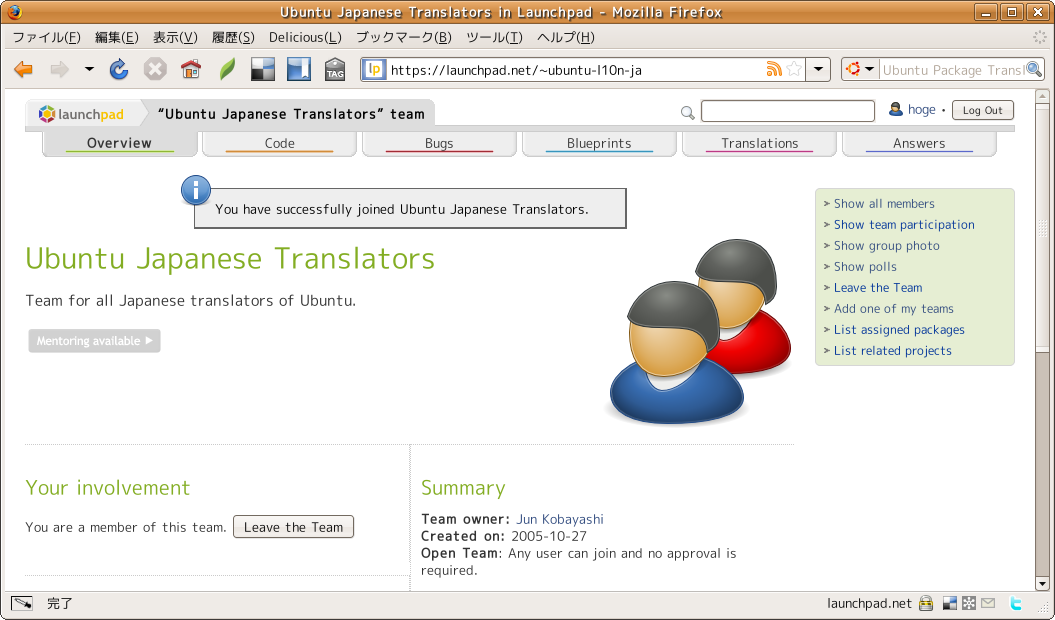The width and height of the screenshot is (1055, 620).
Task: Click the blue info icon on notification
Action: point(196,191)
